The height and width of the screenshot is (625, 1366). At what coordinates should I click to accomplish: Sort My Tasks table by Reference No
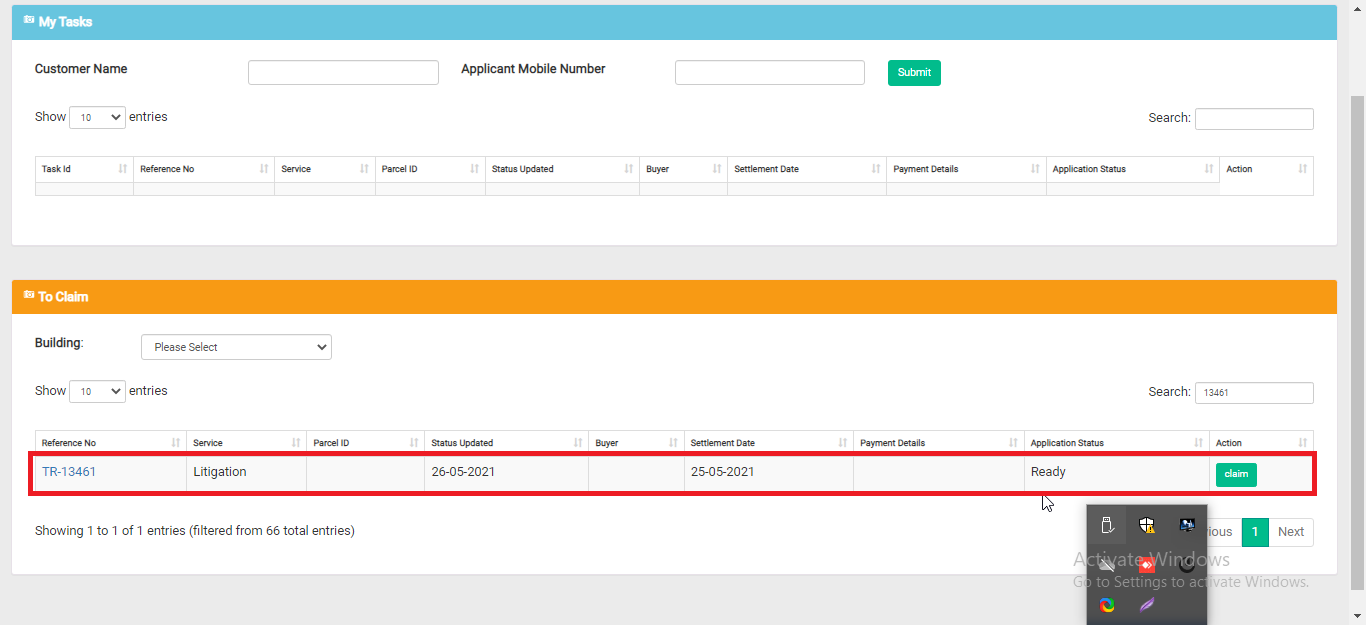[204, 169]
